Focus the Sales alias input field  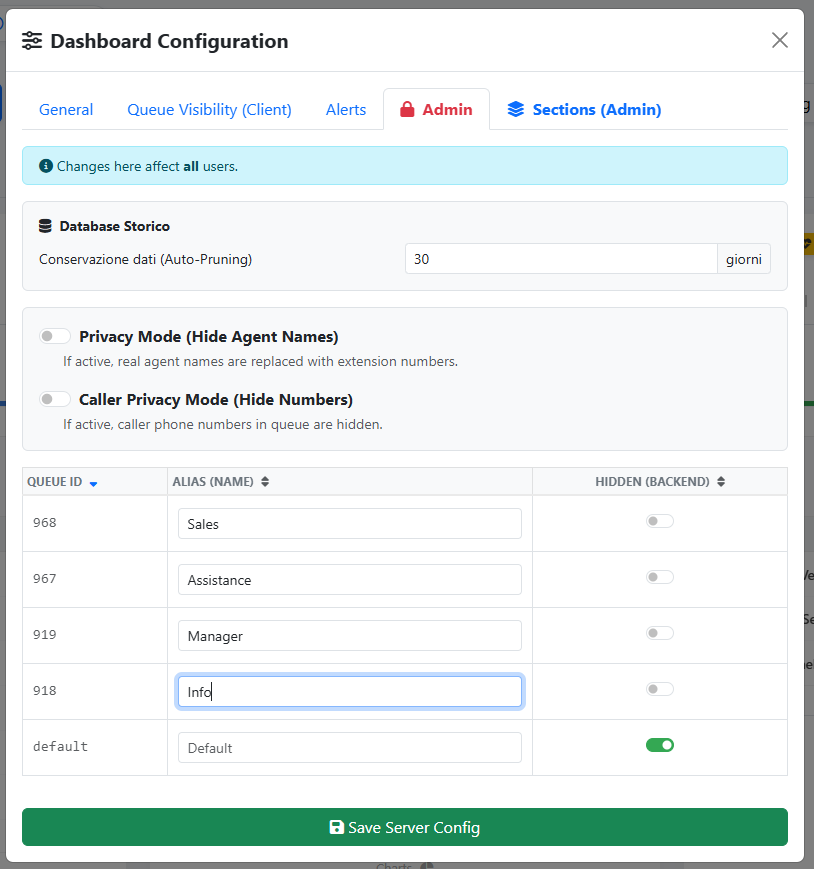[349, 524]
